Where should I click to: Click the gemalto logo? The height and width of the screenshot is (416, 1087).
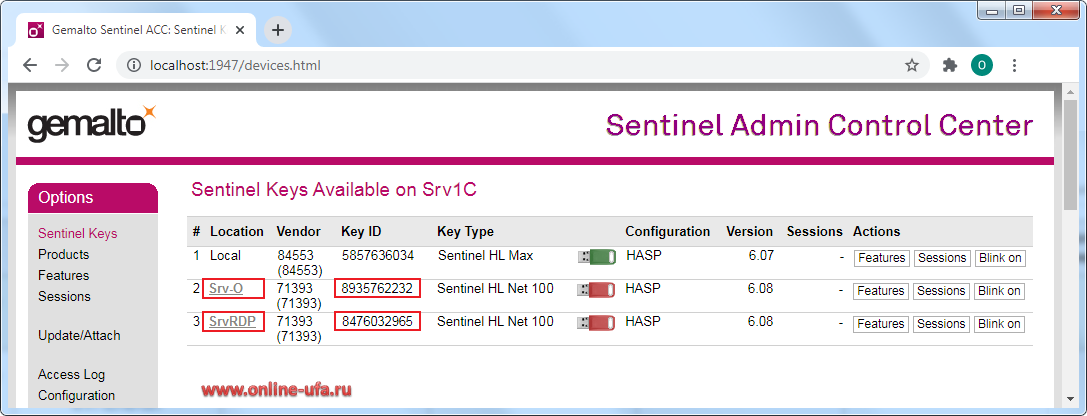[x=92, y=125]
